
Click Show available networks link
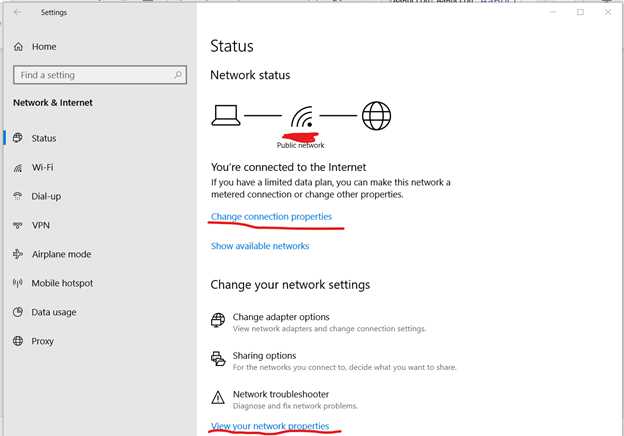tap(260, 246)
